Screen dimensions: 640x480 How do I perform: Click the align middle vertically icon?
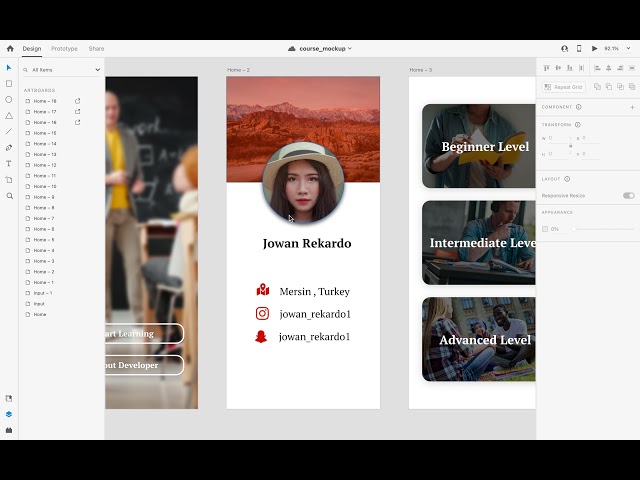[558, 68]
